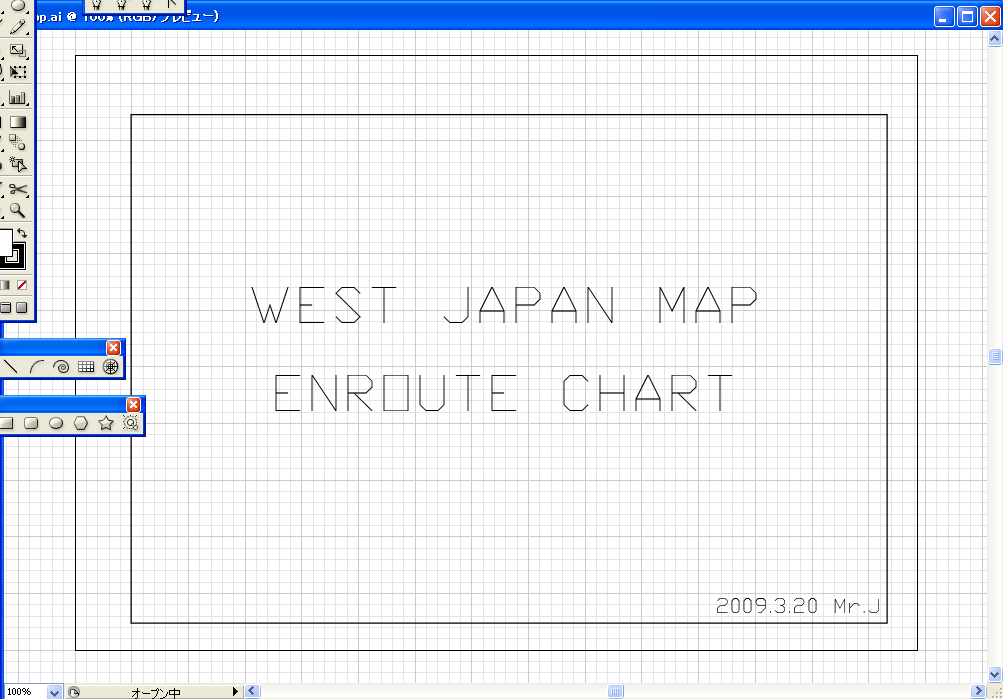Viewport: 1003px width, 699px height.
Task: Click the vertical scrollbar thumb
Action: (995, 356)
